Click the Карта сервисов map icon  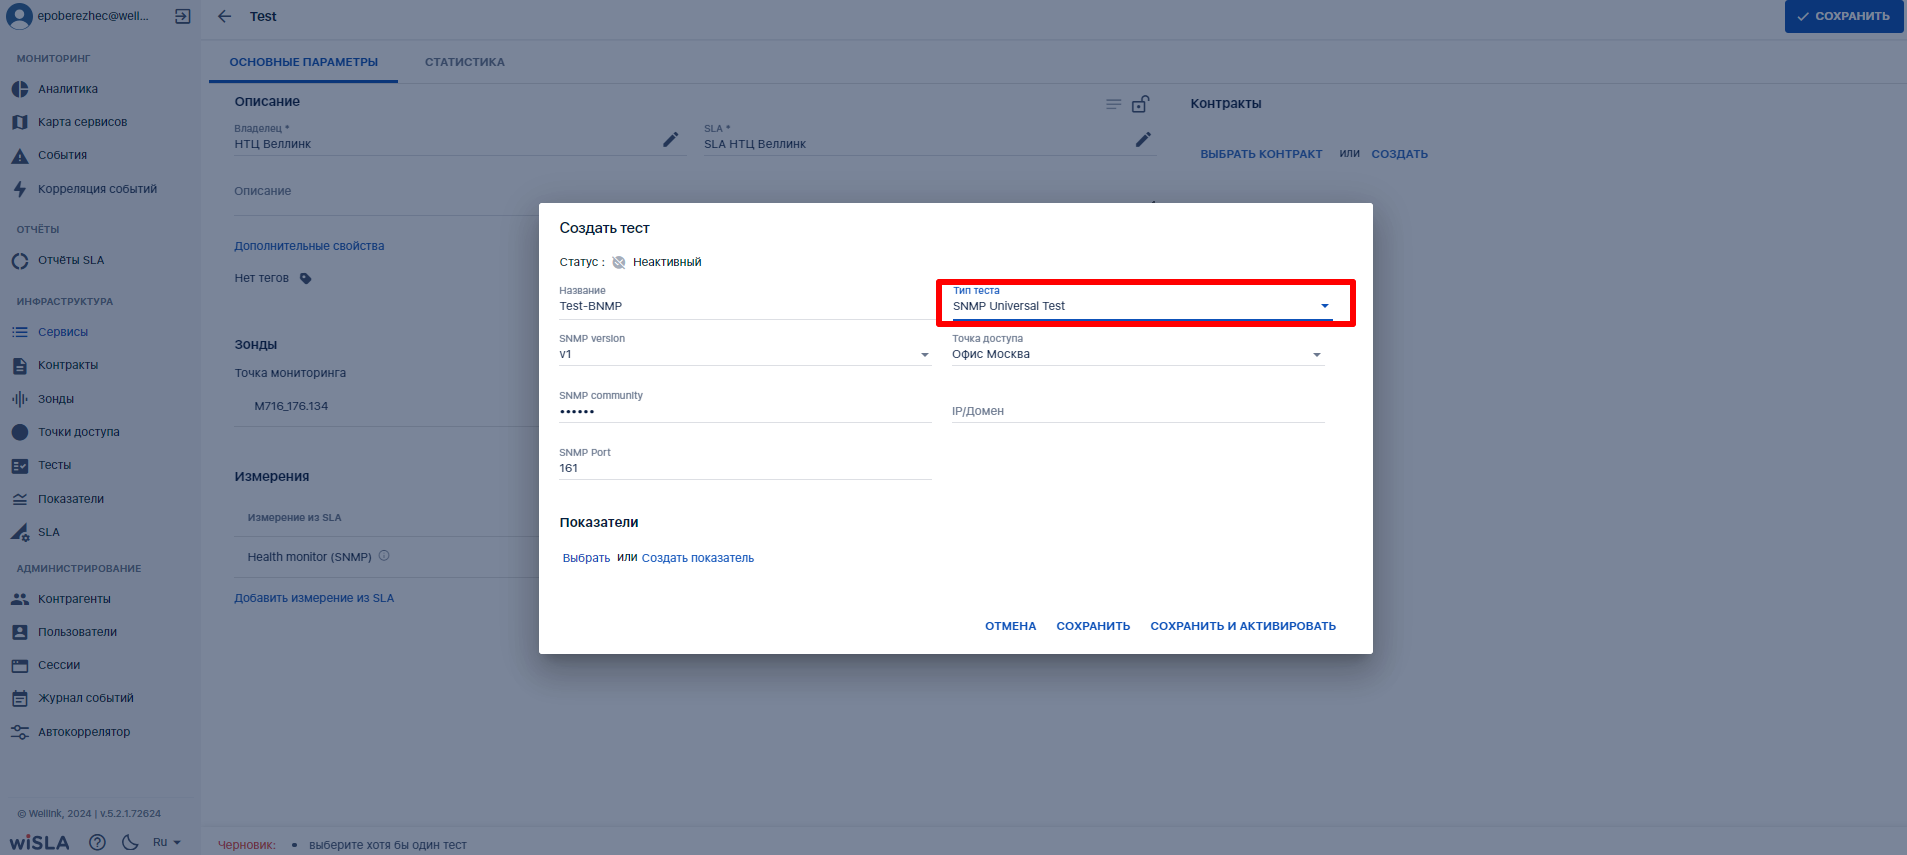pyautogui.click(x=20, y=122)
